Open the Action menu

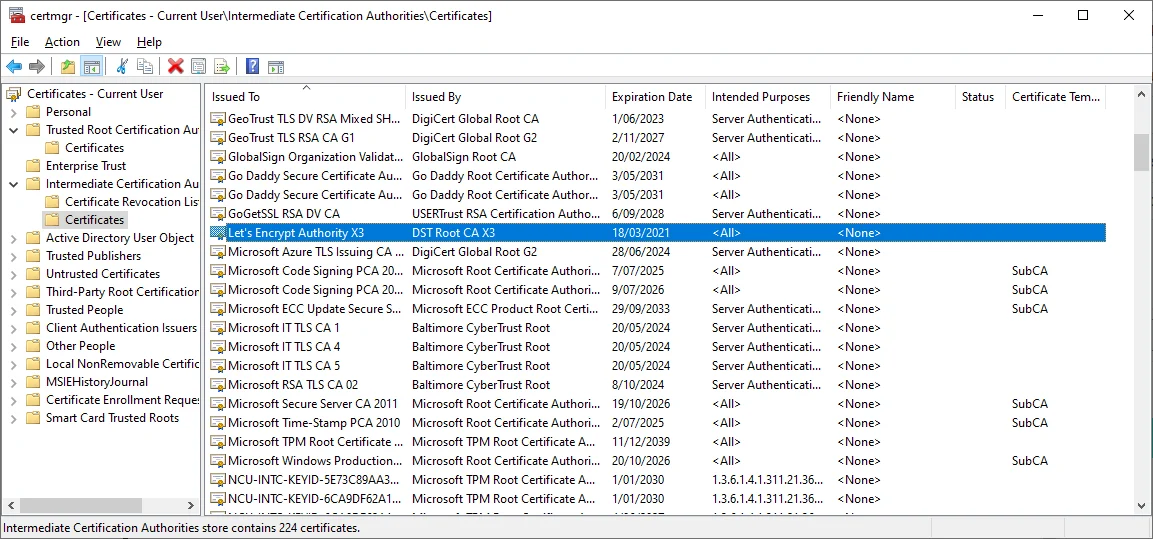coord(62,42)
